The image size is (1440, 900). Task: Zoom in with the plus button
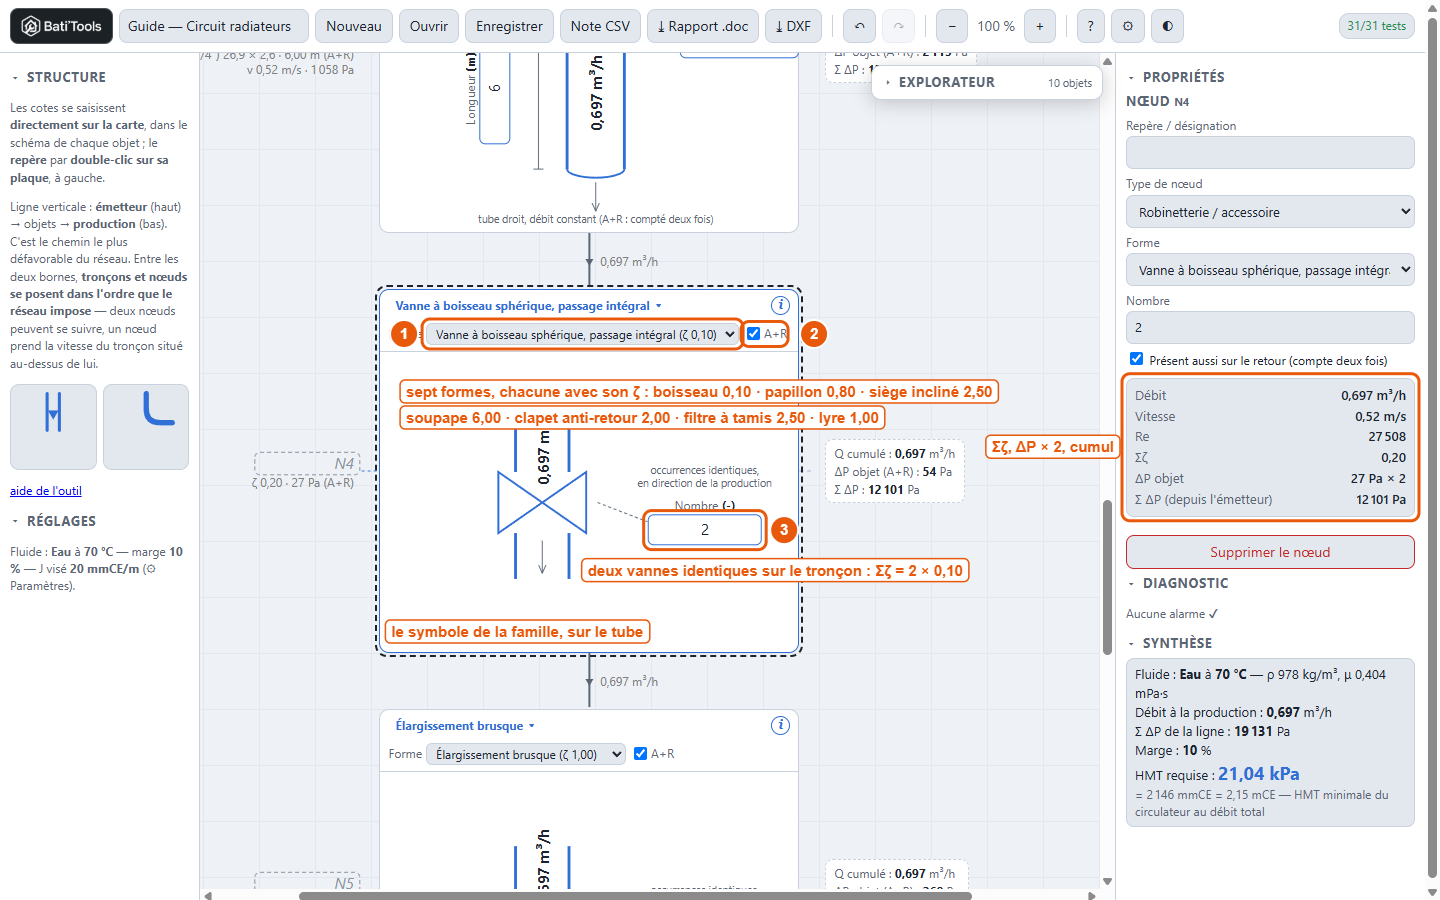tap(1040, 26)
